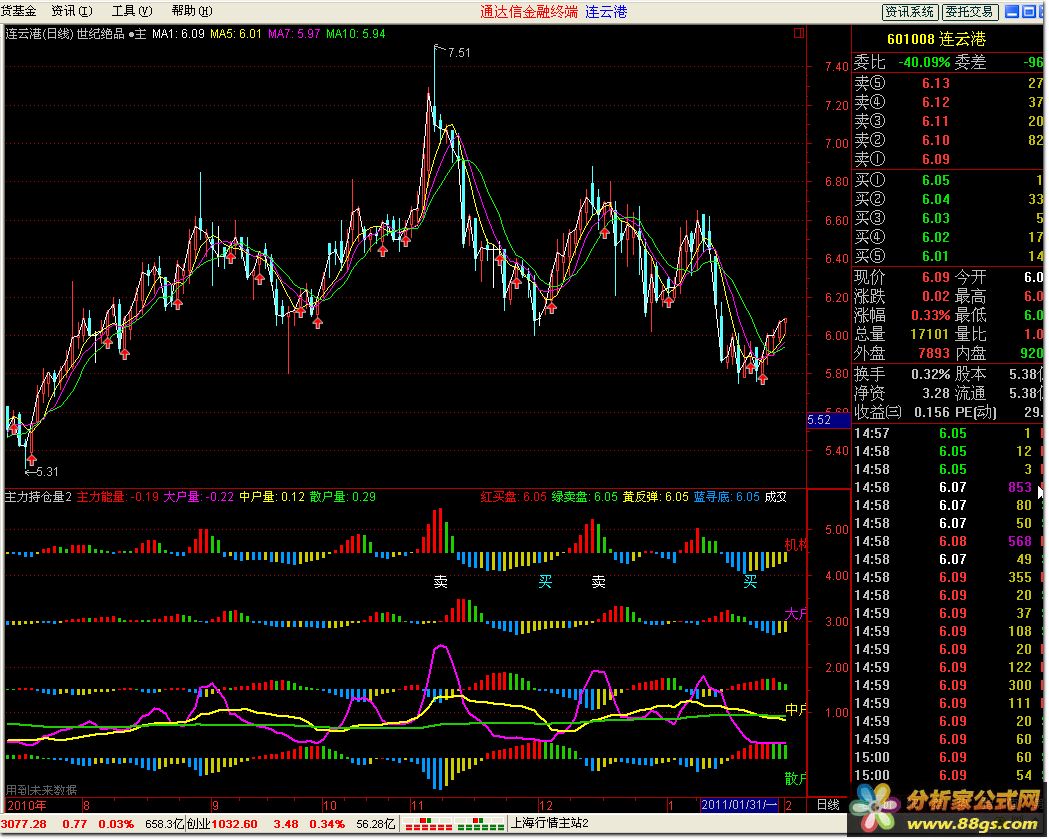This screenshot has height=839, width=1049.
Task: Click the 成交 label in indicator header
Action: 776,497
